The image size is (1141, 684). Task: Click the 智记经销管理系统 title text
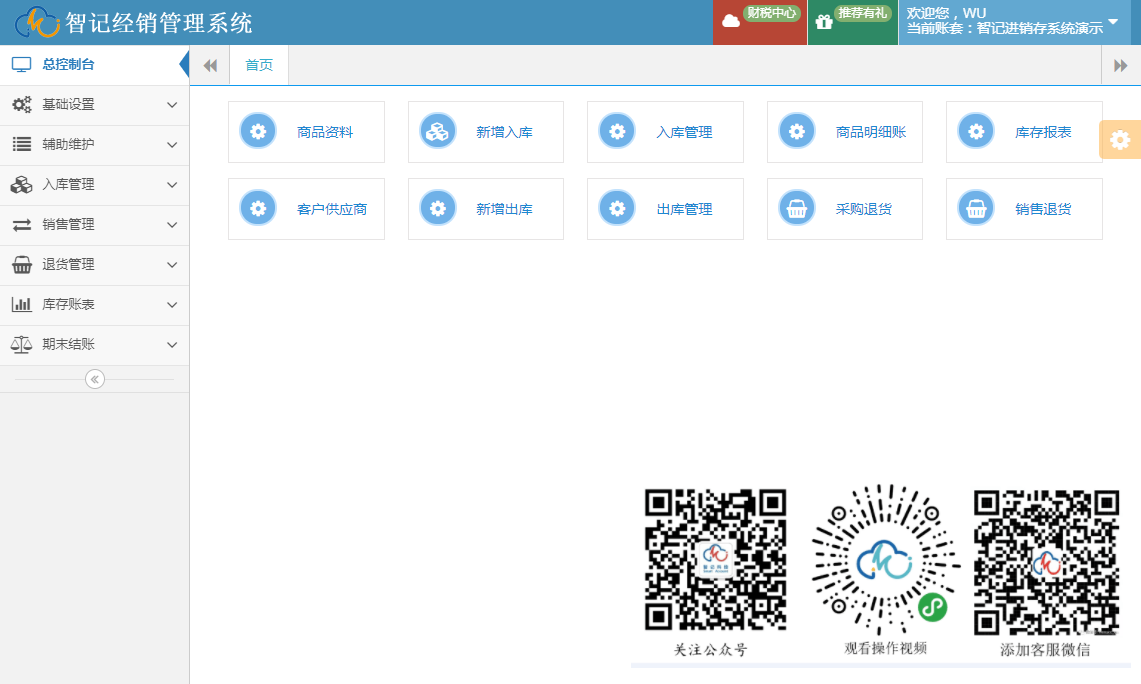coord(159,23)
